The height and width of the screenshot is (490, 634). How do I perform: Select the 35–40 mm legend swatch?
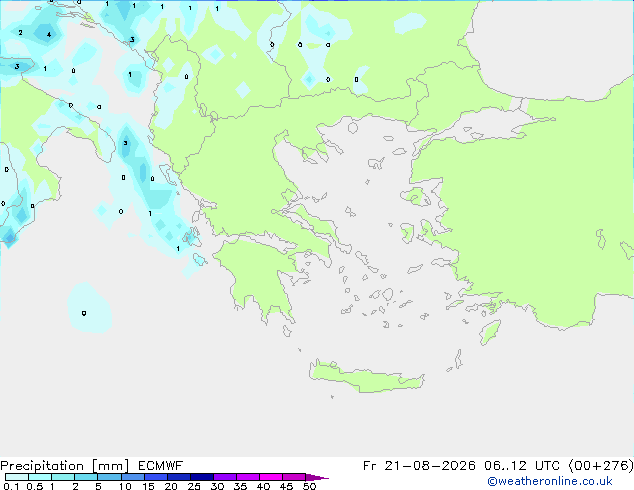click(247, 477)
